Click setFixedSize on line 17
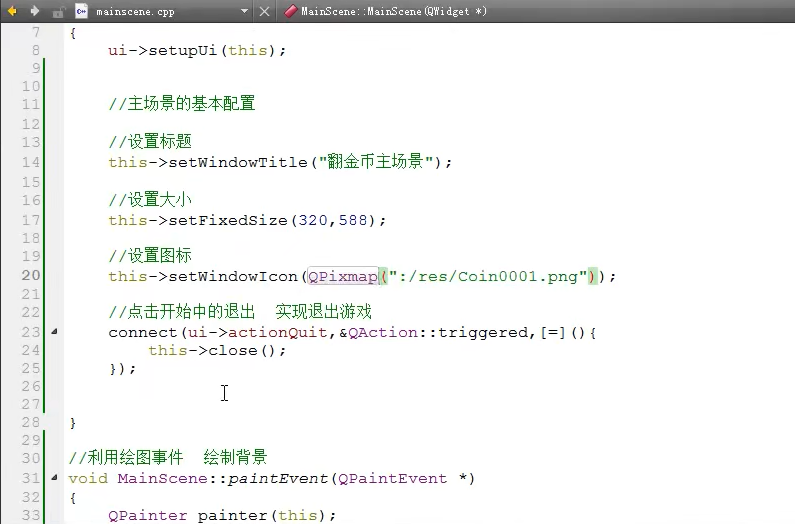The image size is (795, 524). tap(228, 221)
